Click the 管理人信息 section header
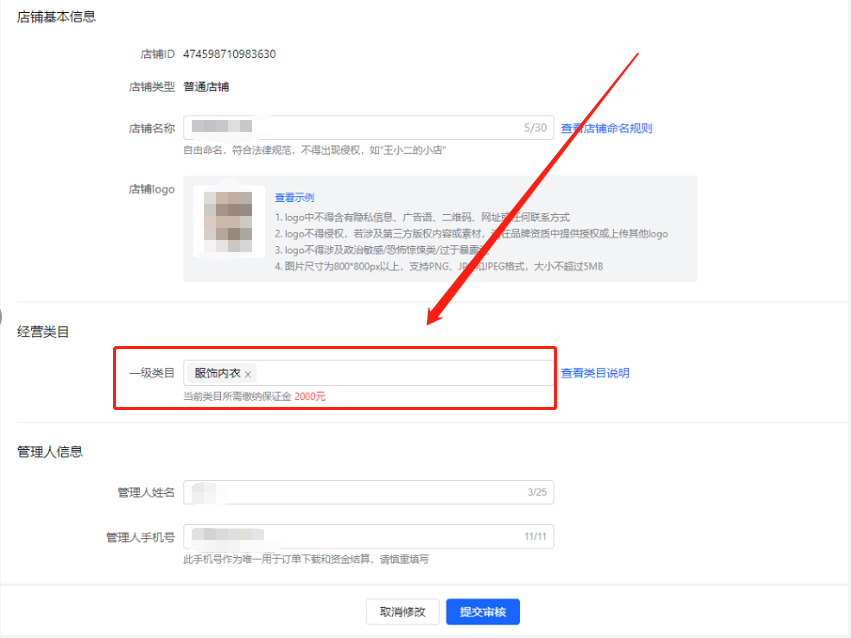851x638 pixels. [52, 451]
